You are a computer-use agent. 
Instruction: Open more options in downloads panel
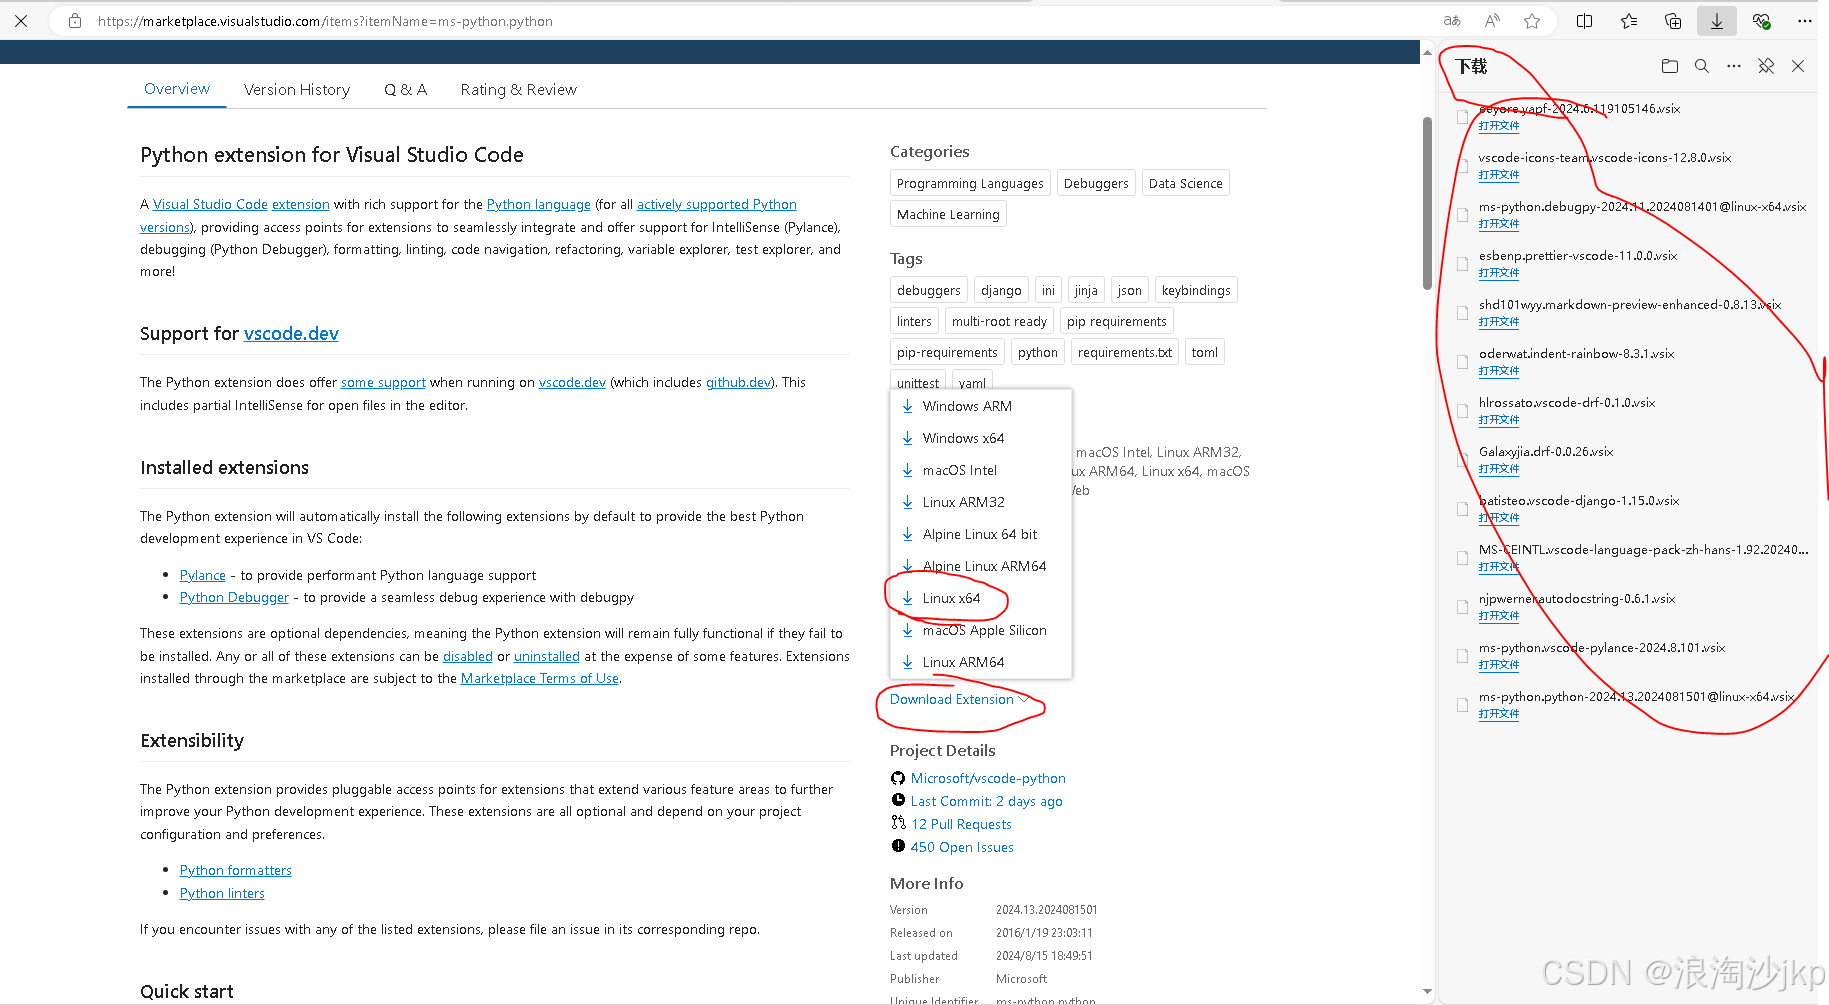pyautogui.click(x=1734, y=66)
